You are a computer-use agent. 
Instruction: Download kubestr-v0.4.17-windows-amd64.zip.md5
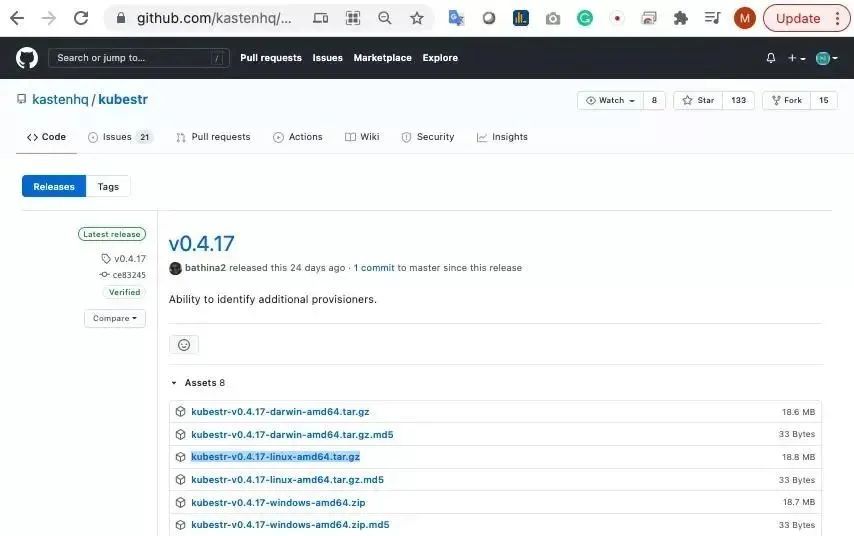coord(290,525)
